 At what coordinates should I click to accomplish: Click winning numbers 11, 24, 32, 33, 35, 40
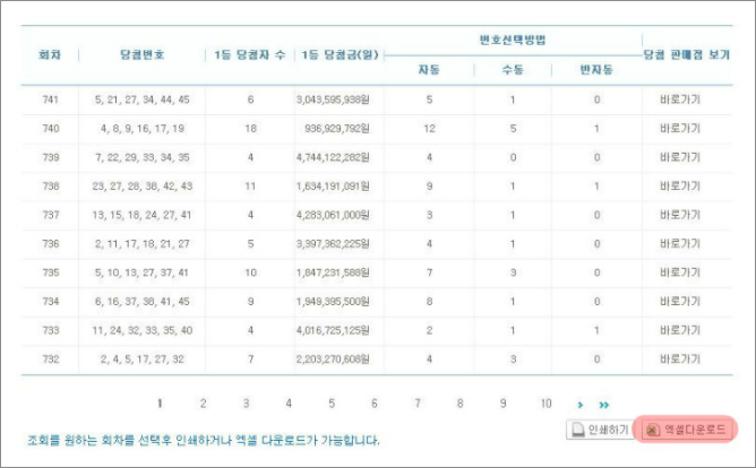pyautogui.click(x=142, y=330)
